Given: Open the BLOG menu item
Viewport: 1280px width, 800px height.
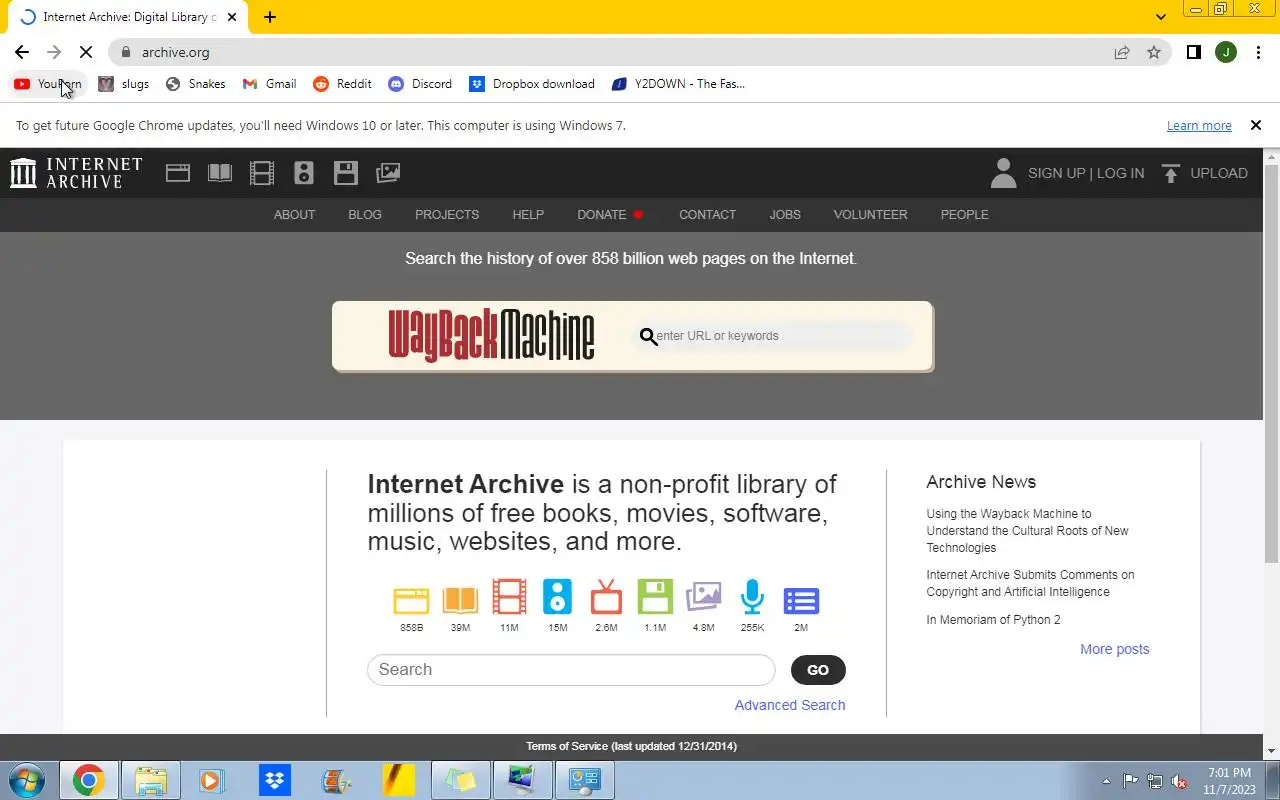Looking at the screenshot, I should point(365,215).
